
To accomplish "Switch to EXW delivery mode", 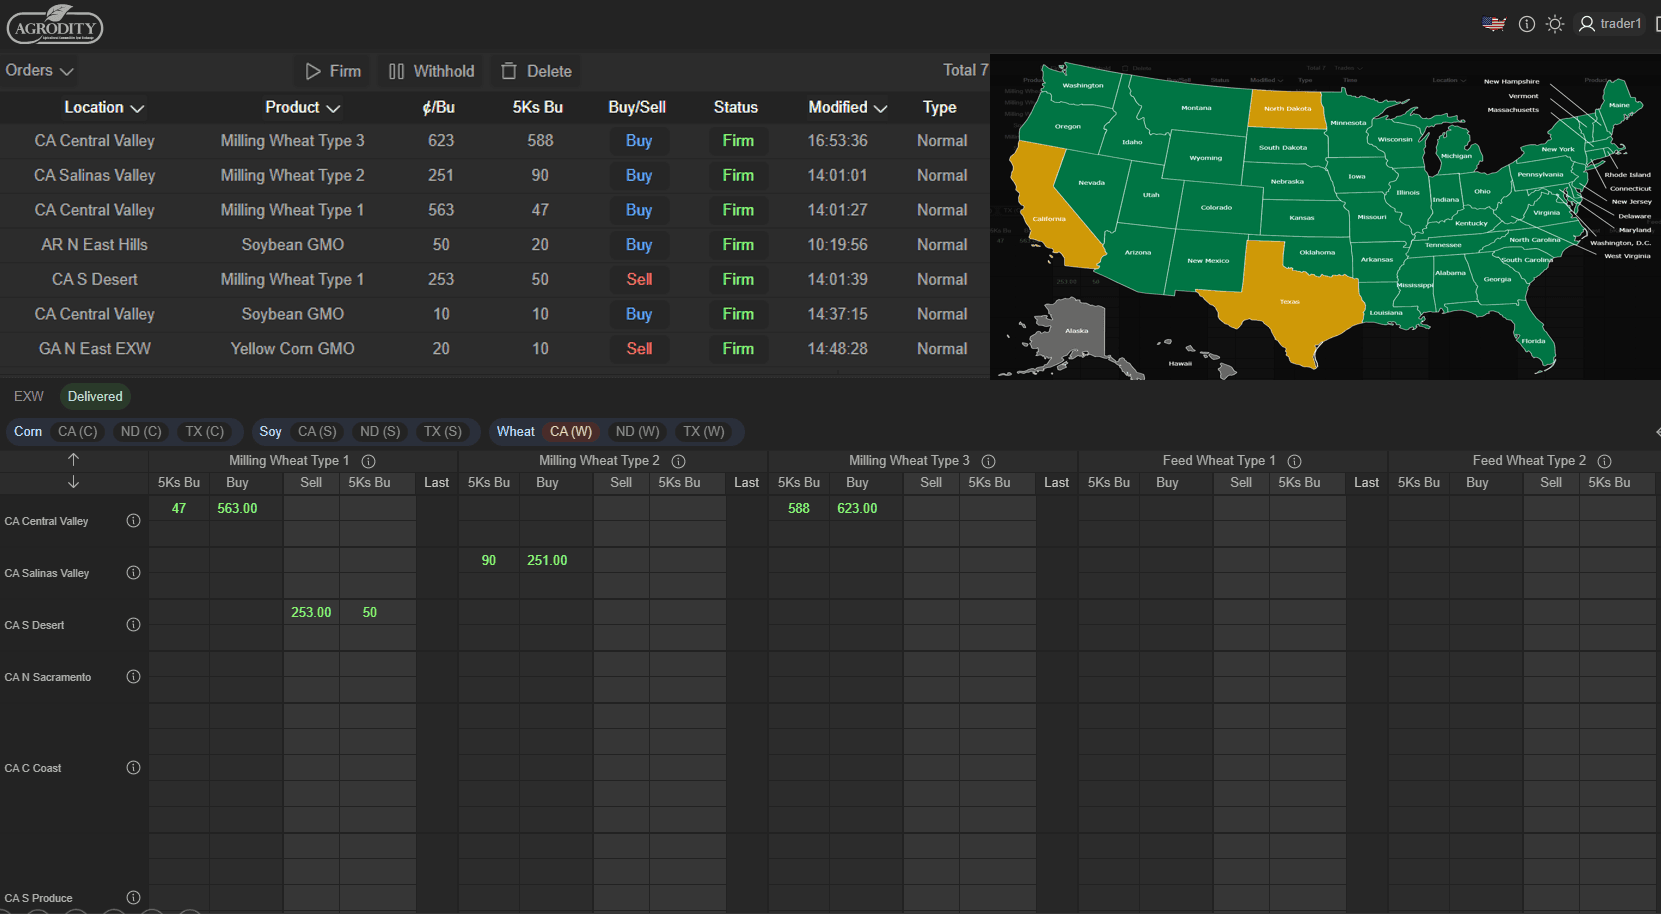I will pos(29,397).
